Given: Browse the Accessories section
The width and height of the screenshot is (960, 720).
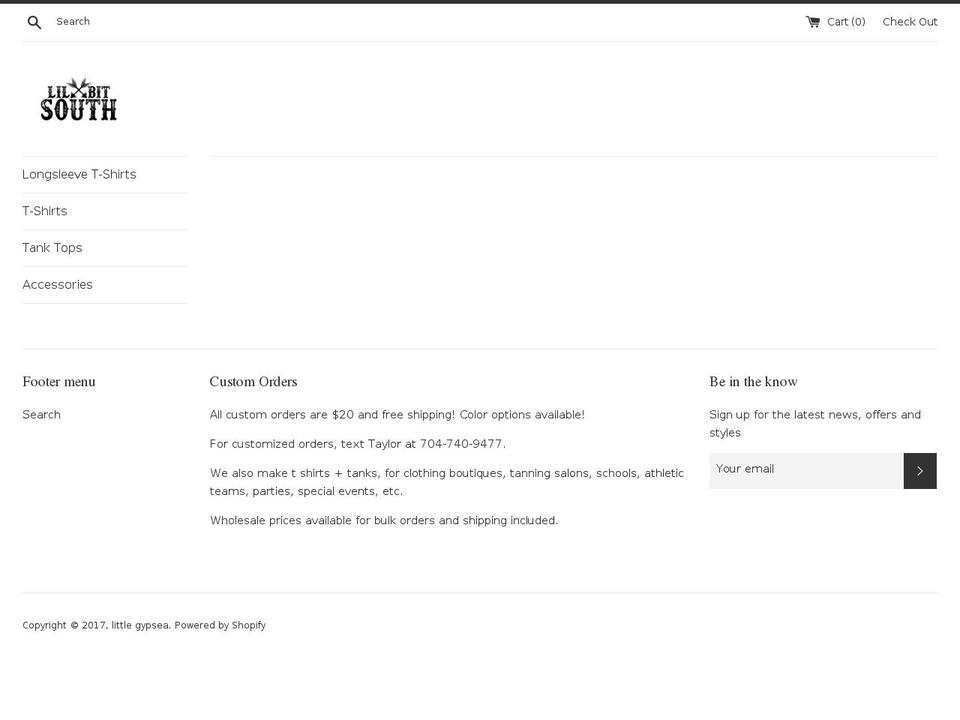Looking at the screenshot, I should coord(57,284).
